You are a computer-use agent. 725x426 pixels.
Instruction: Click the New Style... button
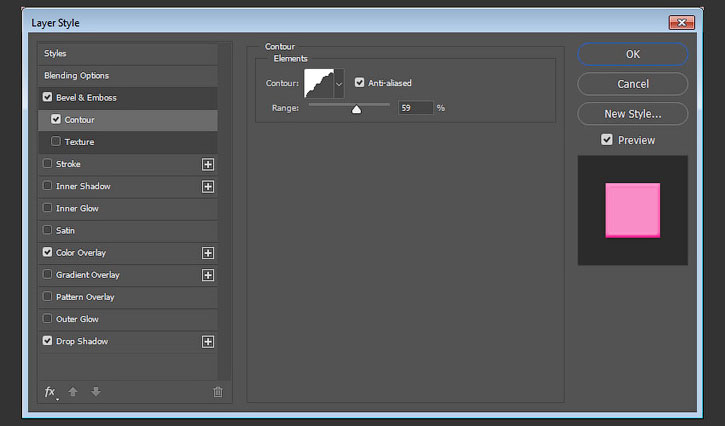632,114
